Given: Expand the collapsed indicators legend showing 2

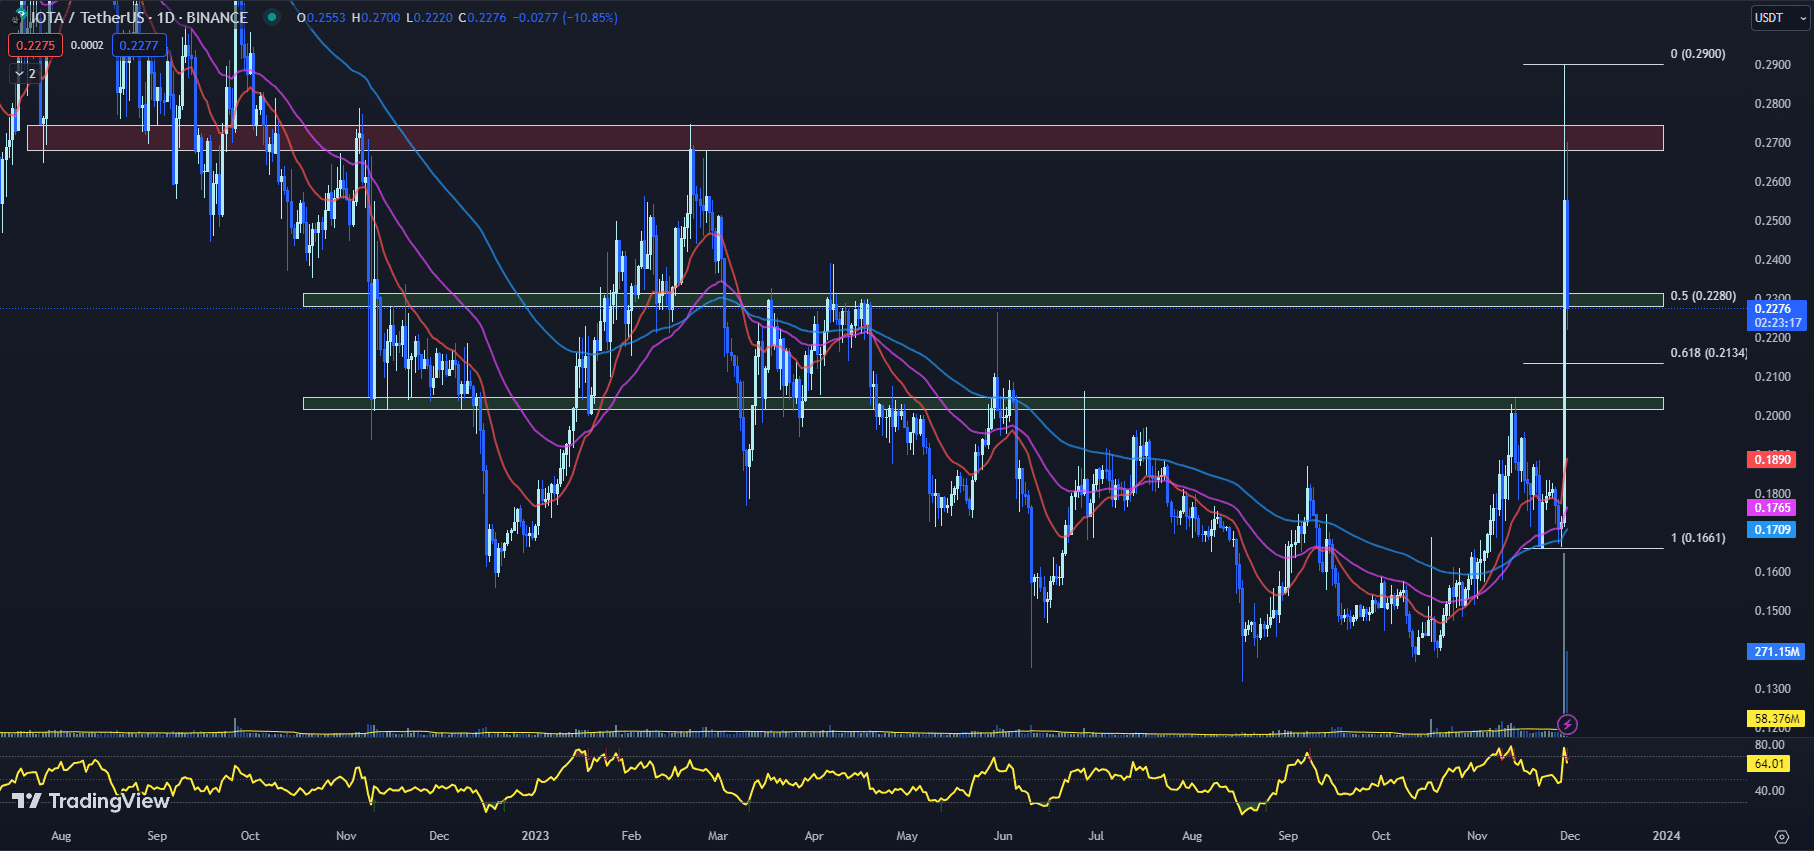Looking at the screenshot, I should coord(25,73).
